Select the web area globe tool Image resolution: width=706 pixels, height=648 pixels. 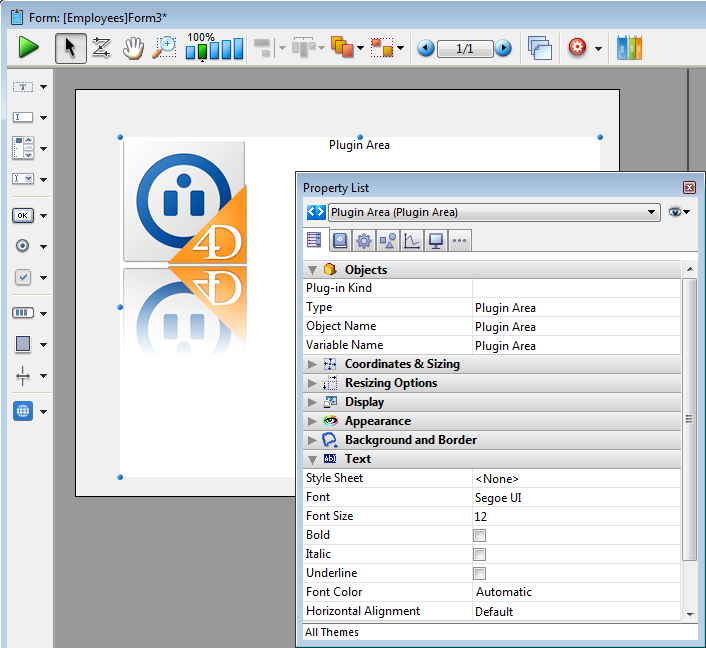click(x=22, y=410)
